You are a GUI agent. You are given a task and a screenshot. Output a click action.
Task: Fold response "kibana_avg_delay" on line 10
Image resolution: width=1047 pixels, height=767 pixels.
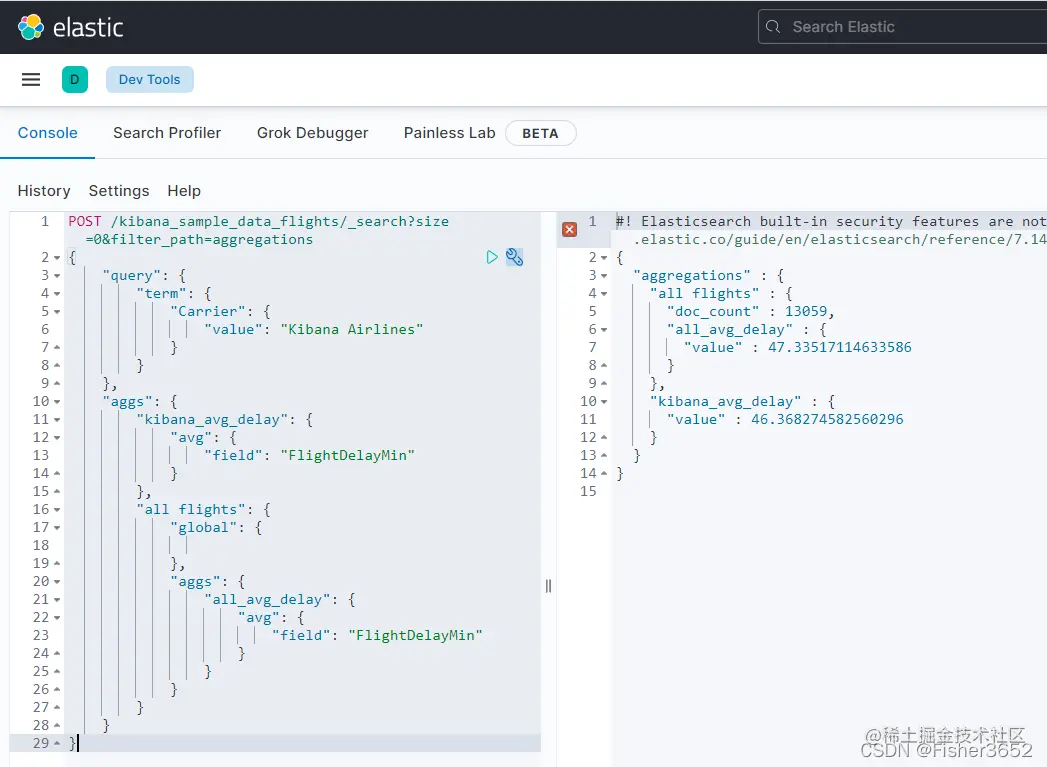tap(604, 402)
